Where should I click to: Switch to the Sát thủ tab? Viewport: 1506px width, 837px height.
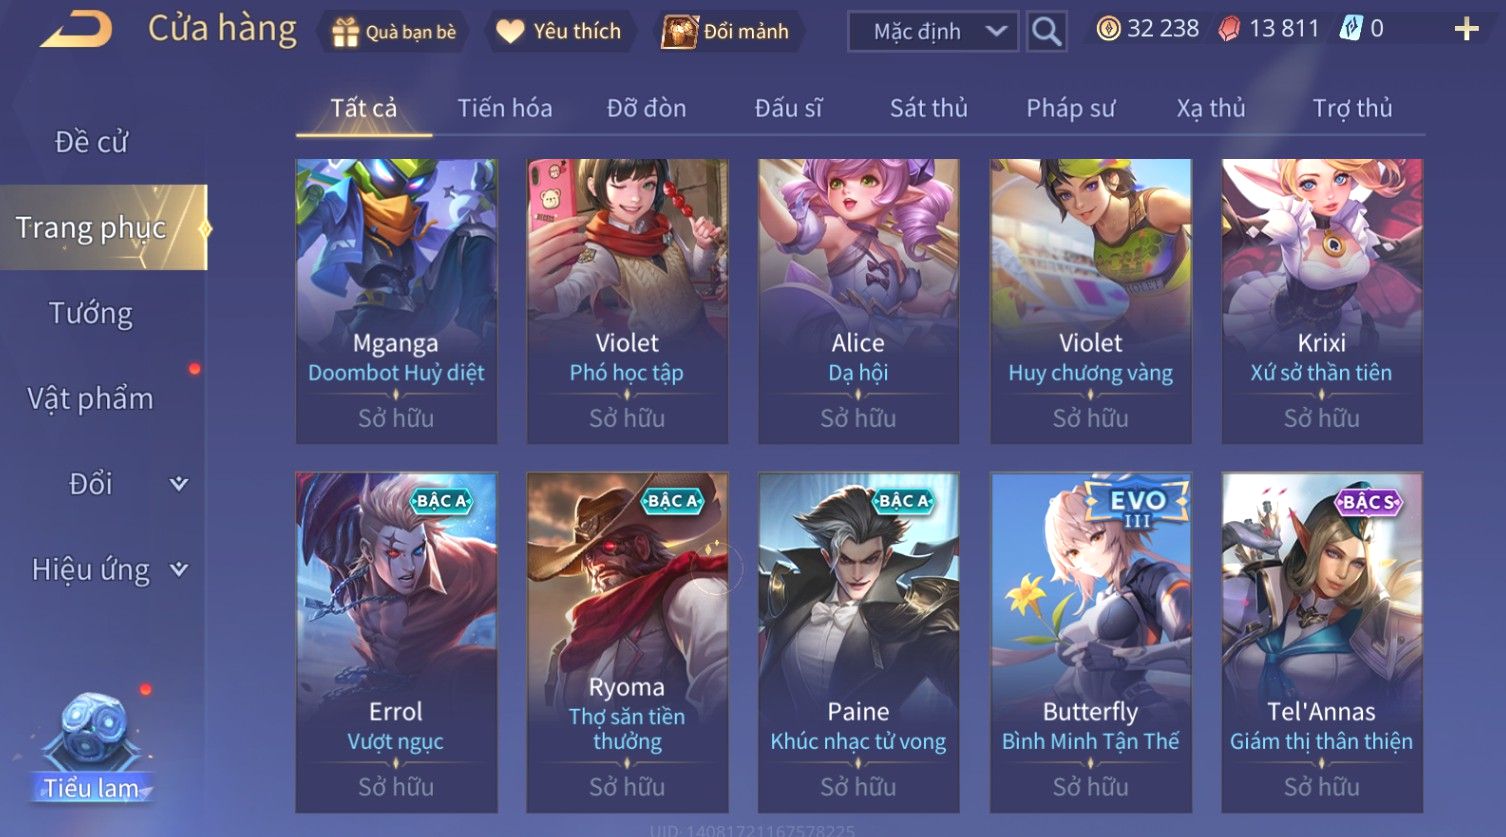(x=929, y=108)
